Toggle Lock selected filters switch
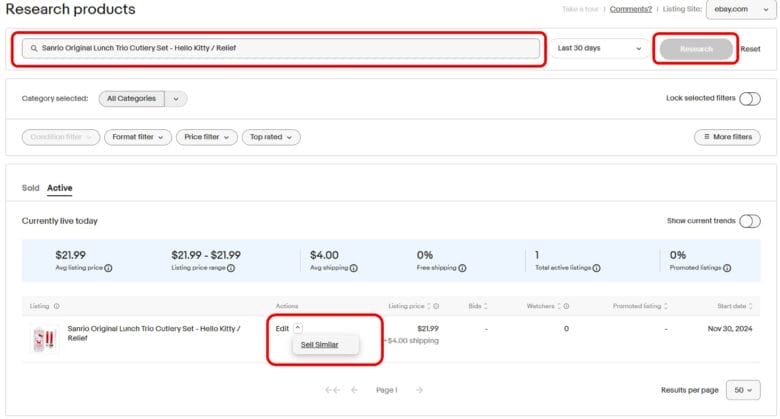 point(750,99)
